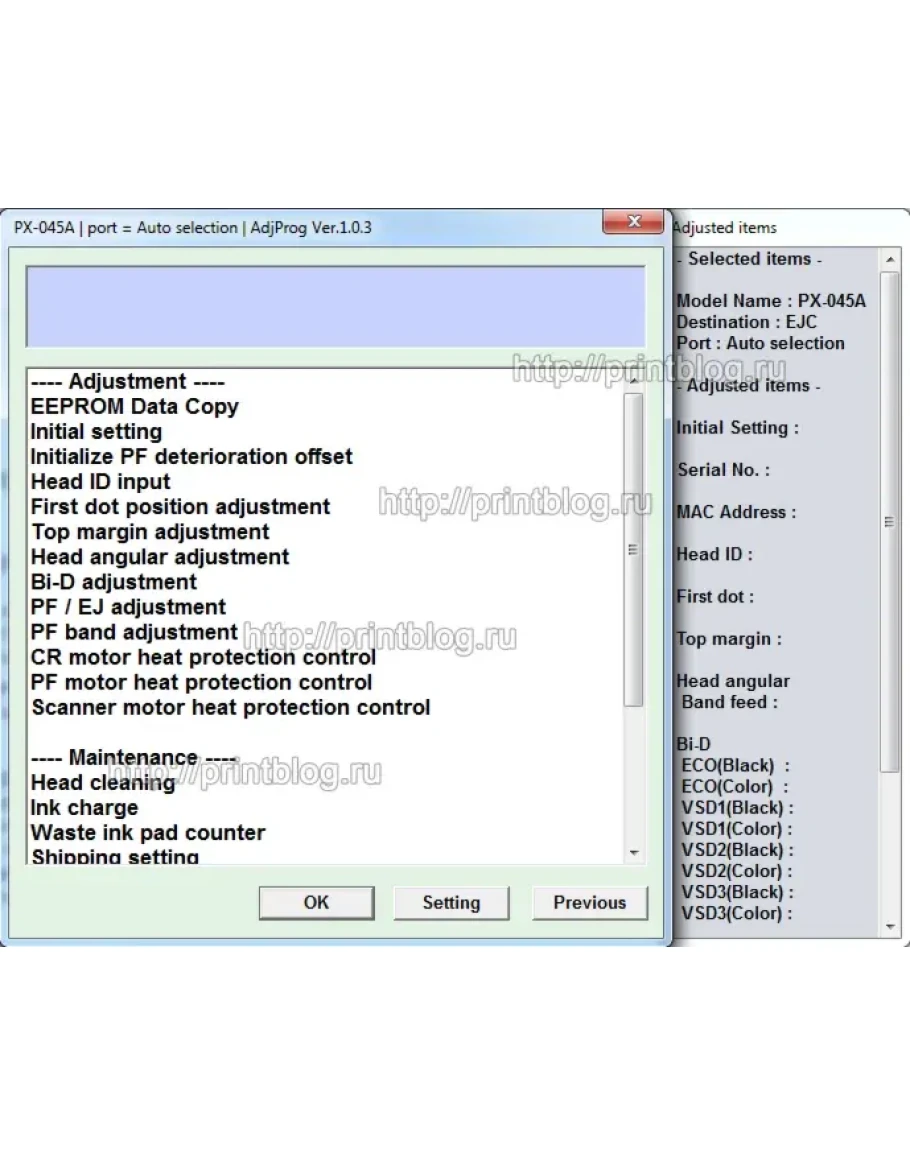Image resolution: width=910 pixels, height=1155 pixels.
Task: Select EEPROM Data Copy item
Action: [x=135, y=407]
